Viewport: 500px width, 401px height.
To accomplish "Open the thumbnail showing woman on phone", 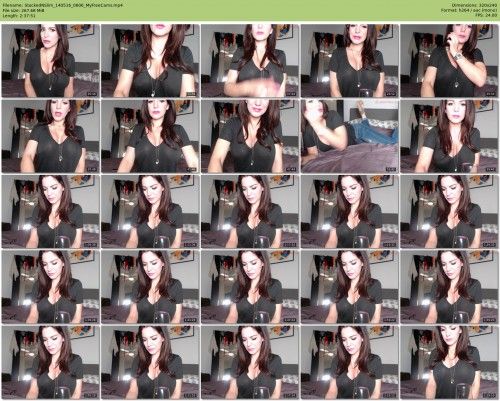I will 449,61.
